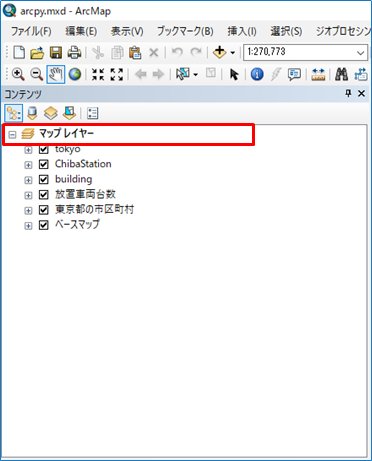Select the Pan hand tool
The height and width of the screenshot is (461, 372).
[x=55, y=74]
